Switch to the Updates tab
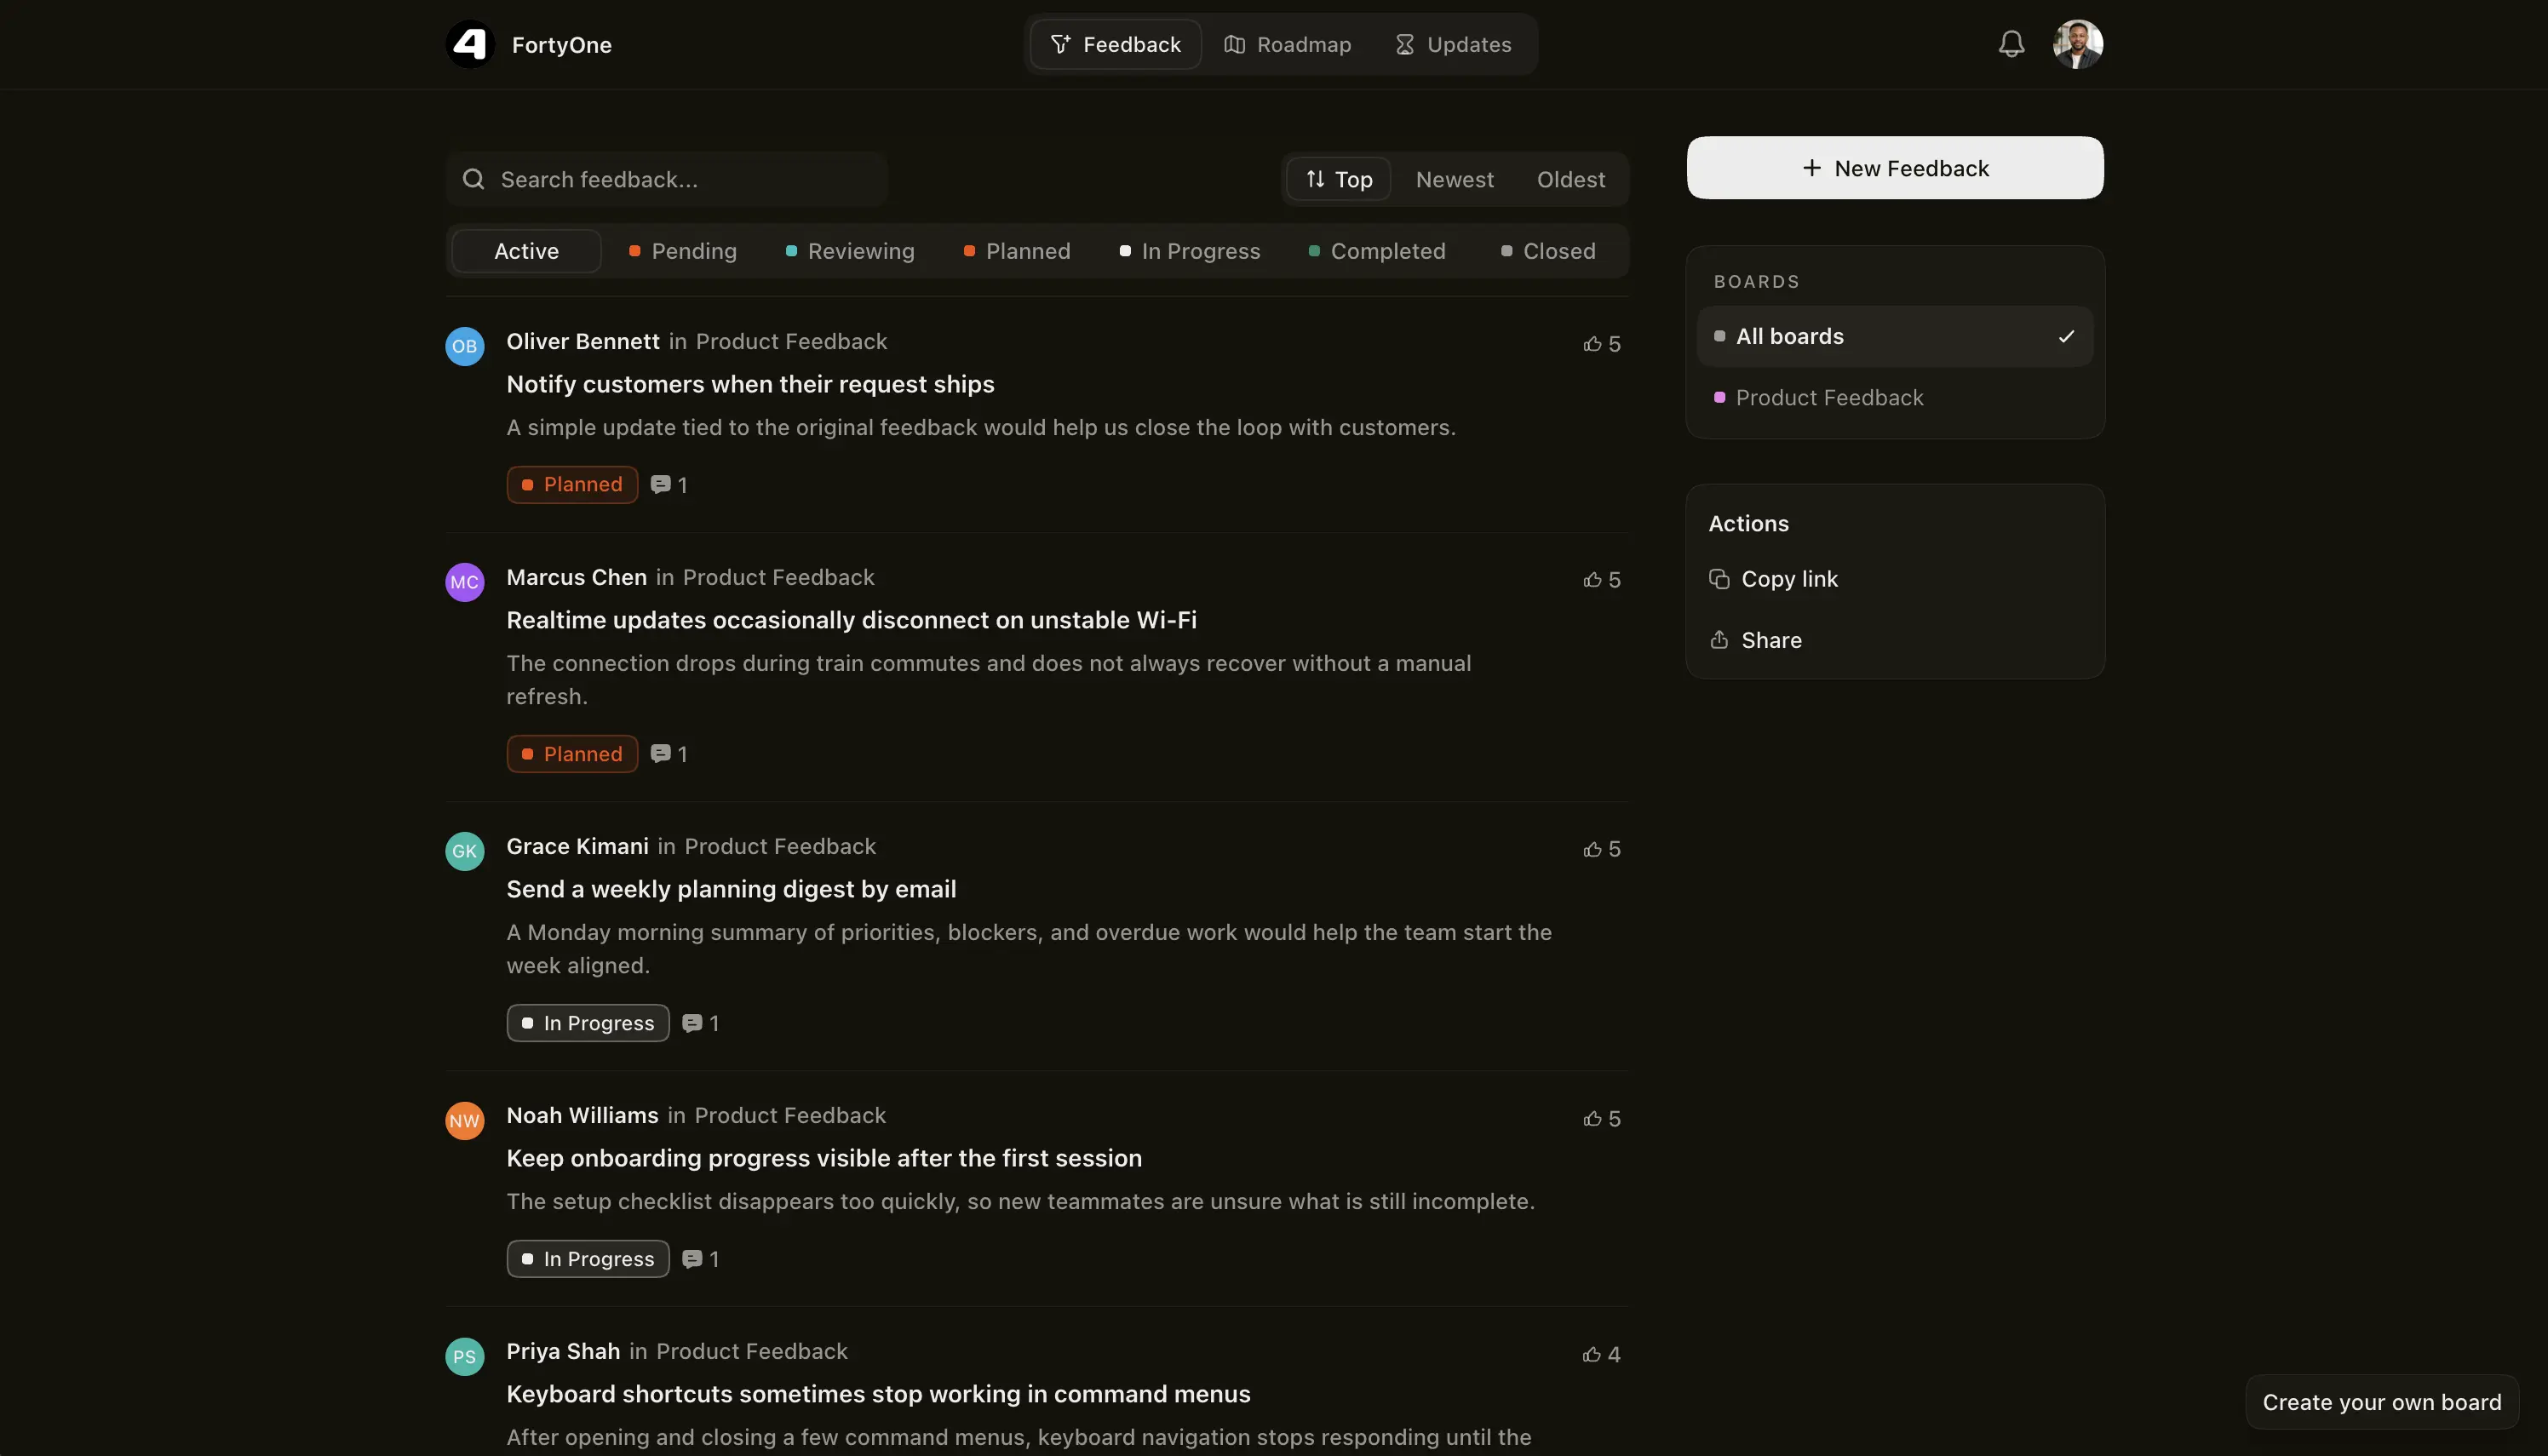The image size is (2548, 1456). [x=1453, y=44]
